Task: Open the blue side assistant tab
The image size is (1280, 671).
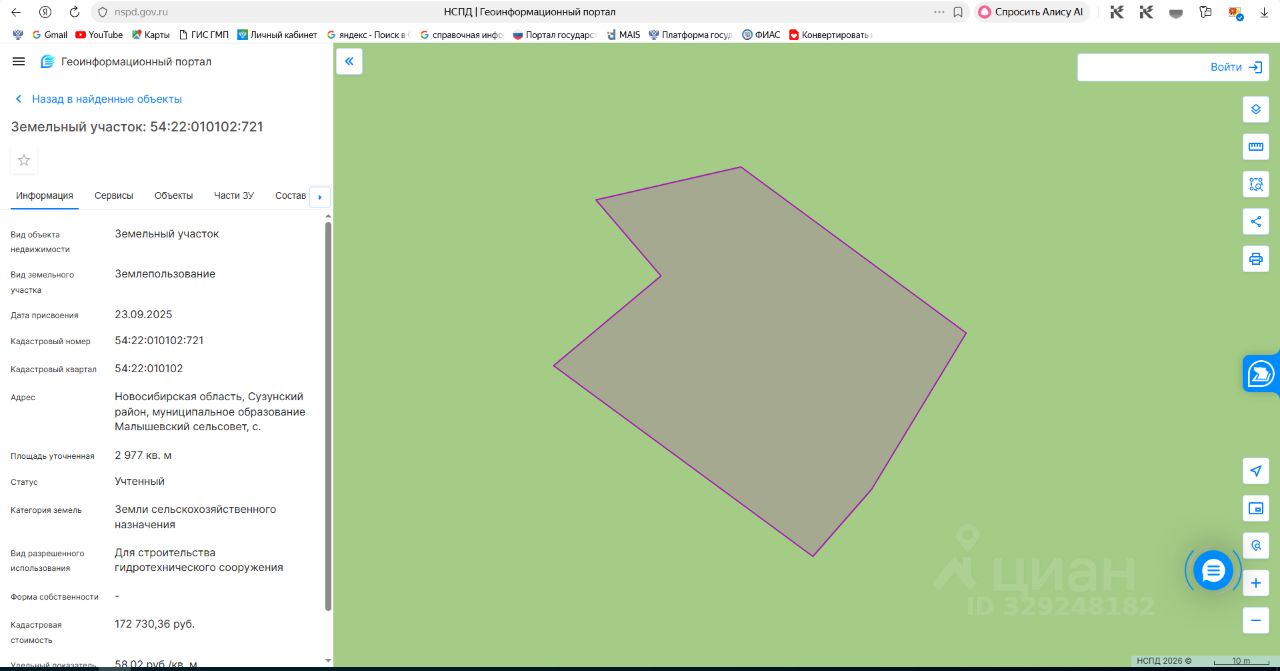Action: 1261,375
